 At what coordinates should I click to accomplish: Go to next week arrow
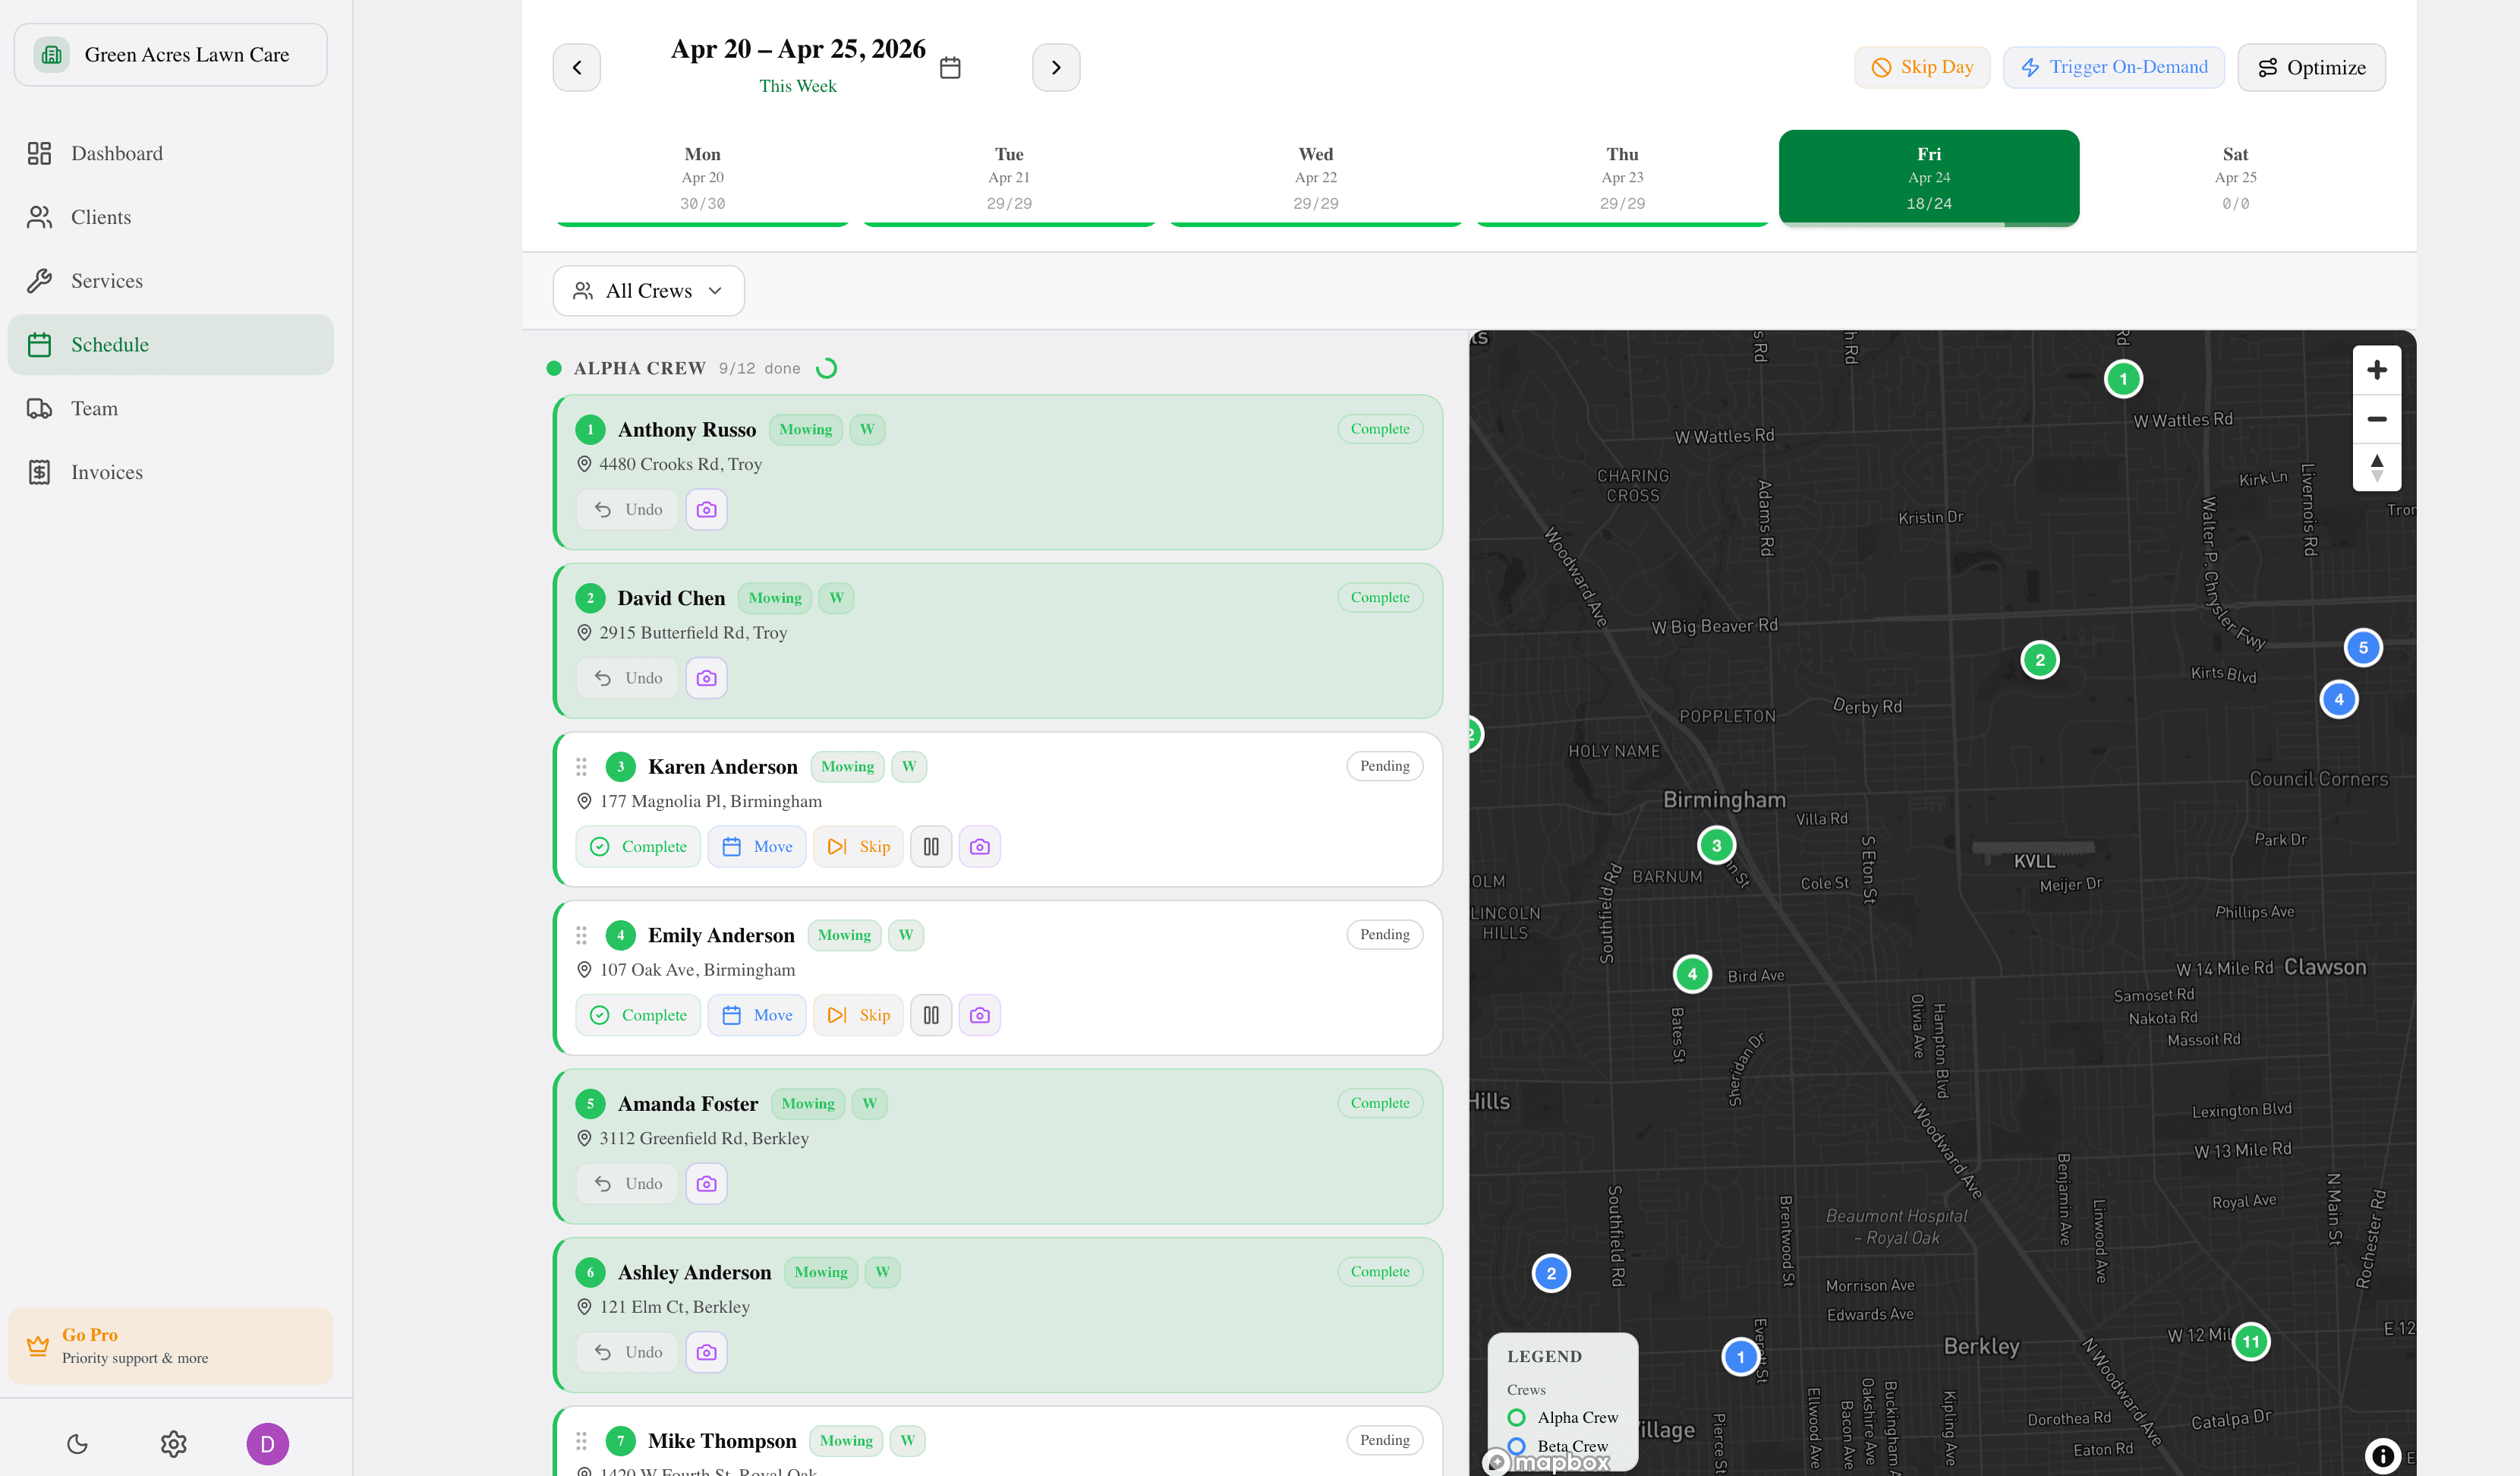(x=1055, y=68)
